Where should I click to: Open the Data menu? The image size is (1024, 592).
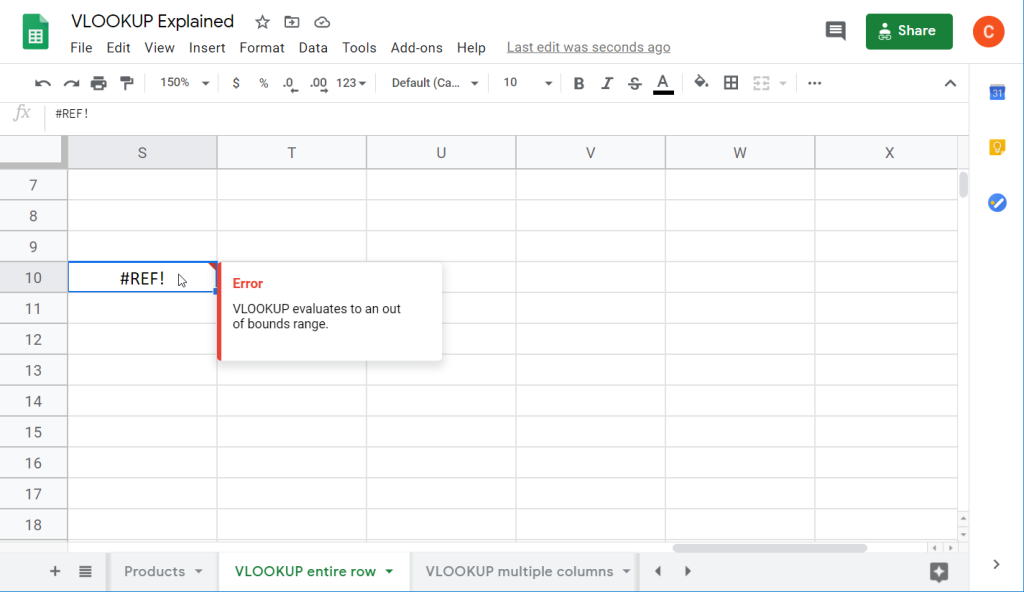pos(313,47)
